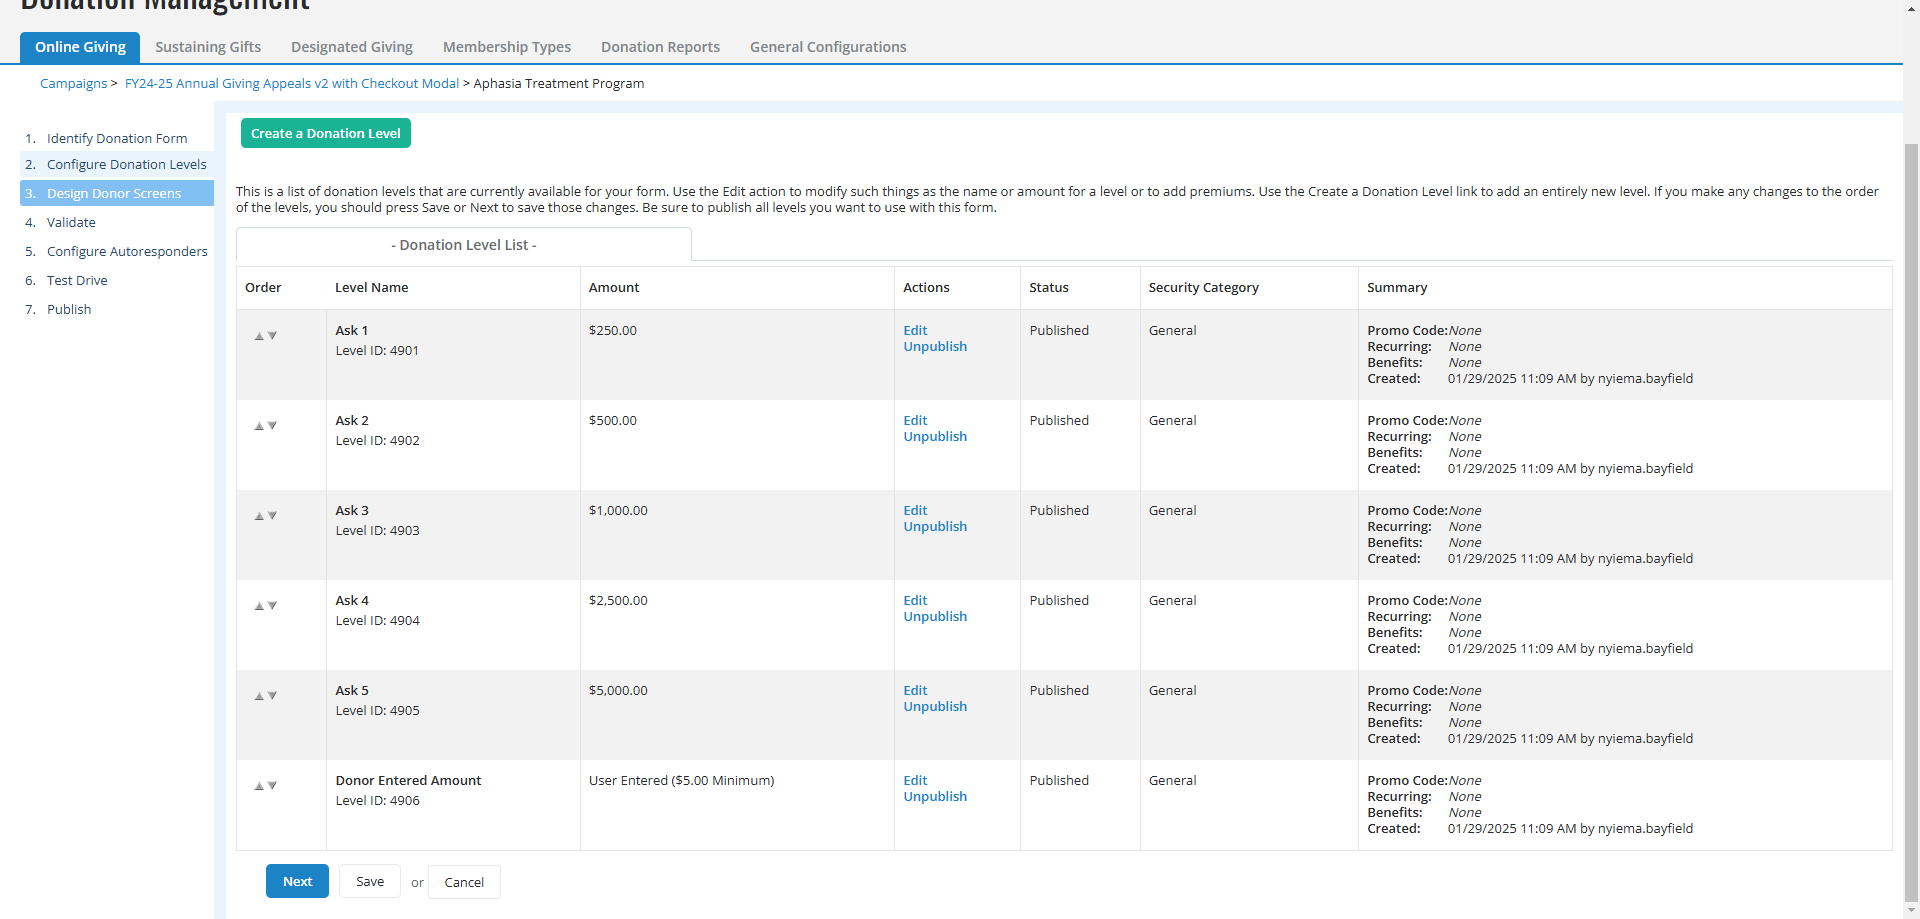1920x919 pixels.
Task: Open Donation Reports tab
Action: (660, 47)
